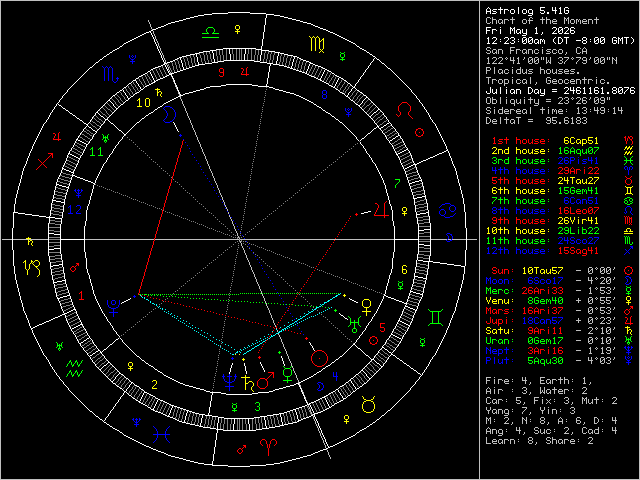Click the green Libra sign on the outer ring
The image size is (640, 480).
pyautogui.click(x=211, y=33)
